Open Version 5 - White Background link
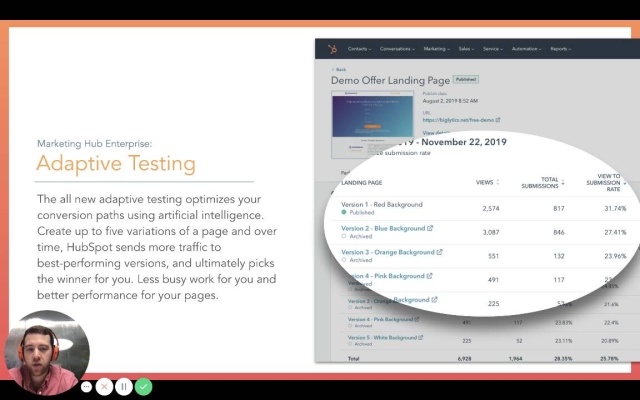The width and height of the screenshot is (640, 400). coord(382,338)
